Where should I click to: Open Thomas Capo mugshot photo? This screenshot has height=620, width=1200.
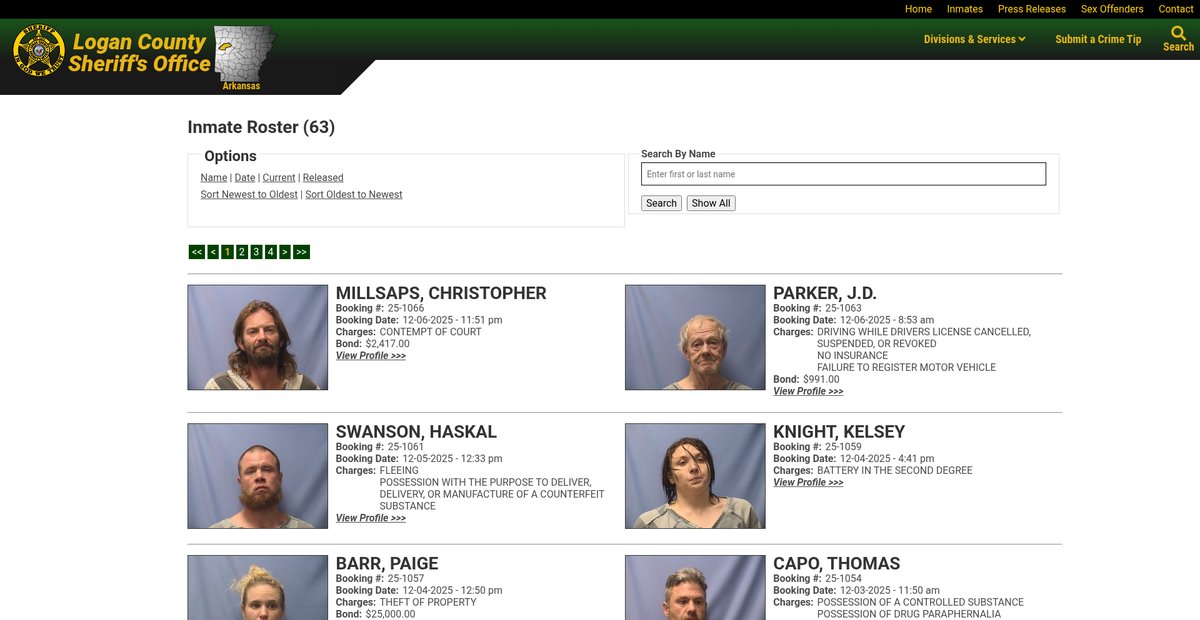pos(695,588)
